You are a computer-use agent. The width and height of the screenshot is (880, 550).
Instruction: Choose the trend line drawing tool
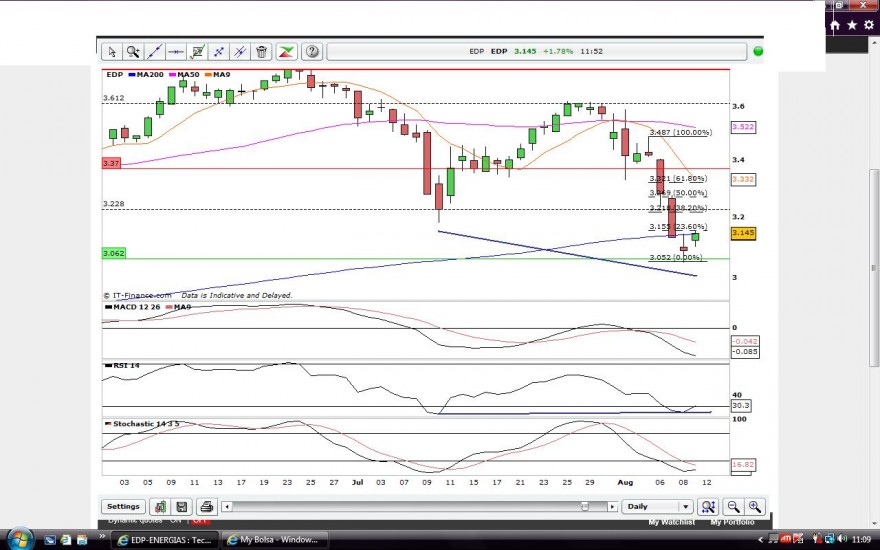pyautogui.click(x=154, y=52)
